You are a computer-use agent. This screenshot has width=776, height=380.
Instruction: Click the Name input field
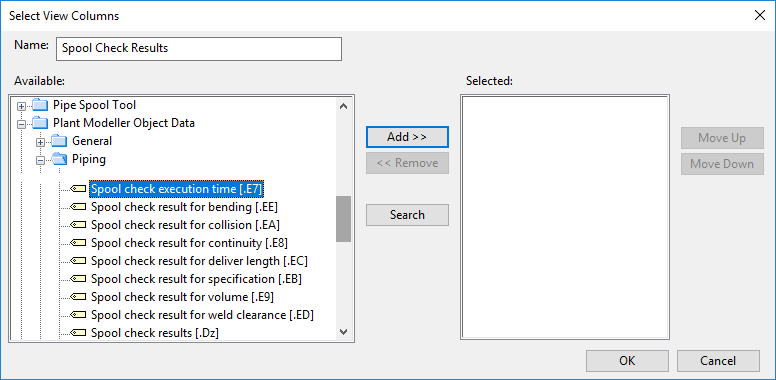pyautogui.click(x=199, y=48)
